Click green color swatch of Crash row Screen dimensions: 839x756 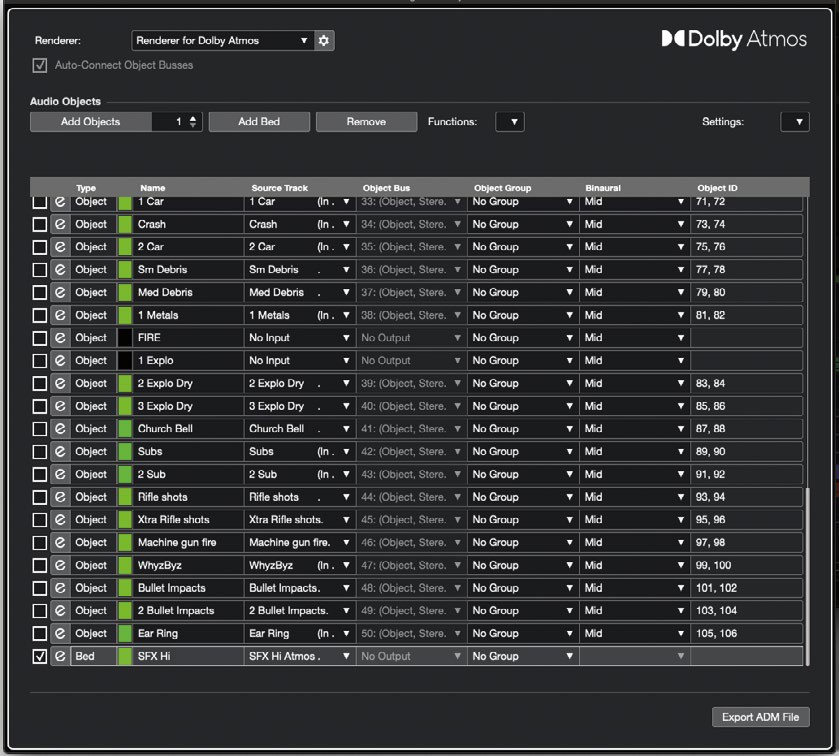point(125,224)
